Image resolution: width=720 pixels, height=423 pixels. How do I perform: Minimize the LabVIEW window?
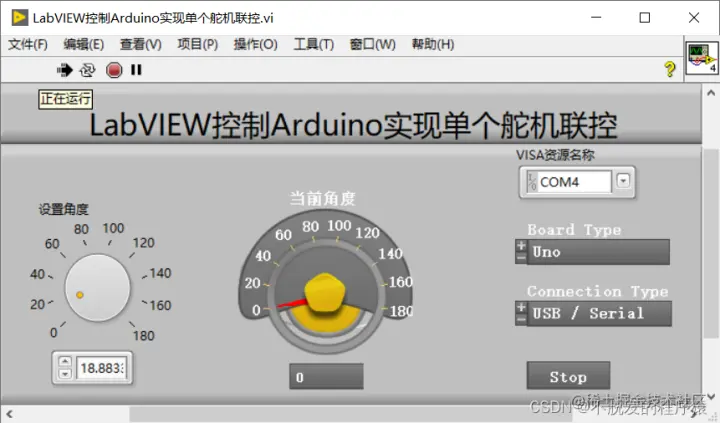[x=596, y=17]
